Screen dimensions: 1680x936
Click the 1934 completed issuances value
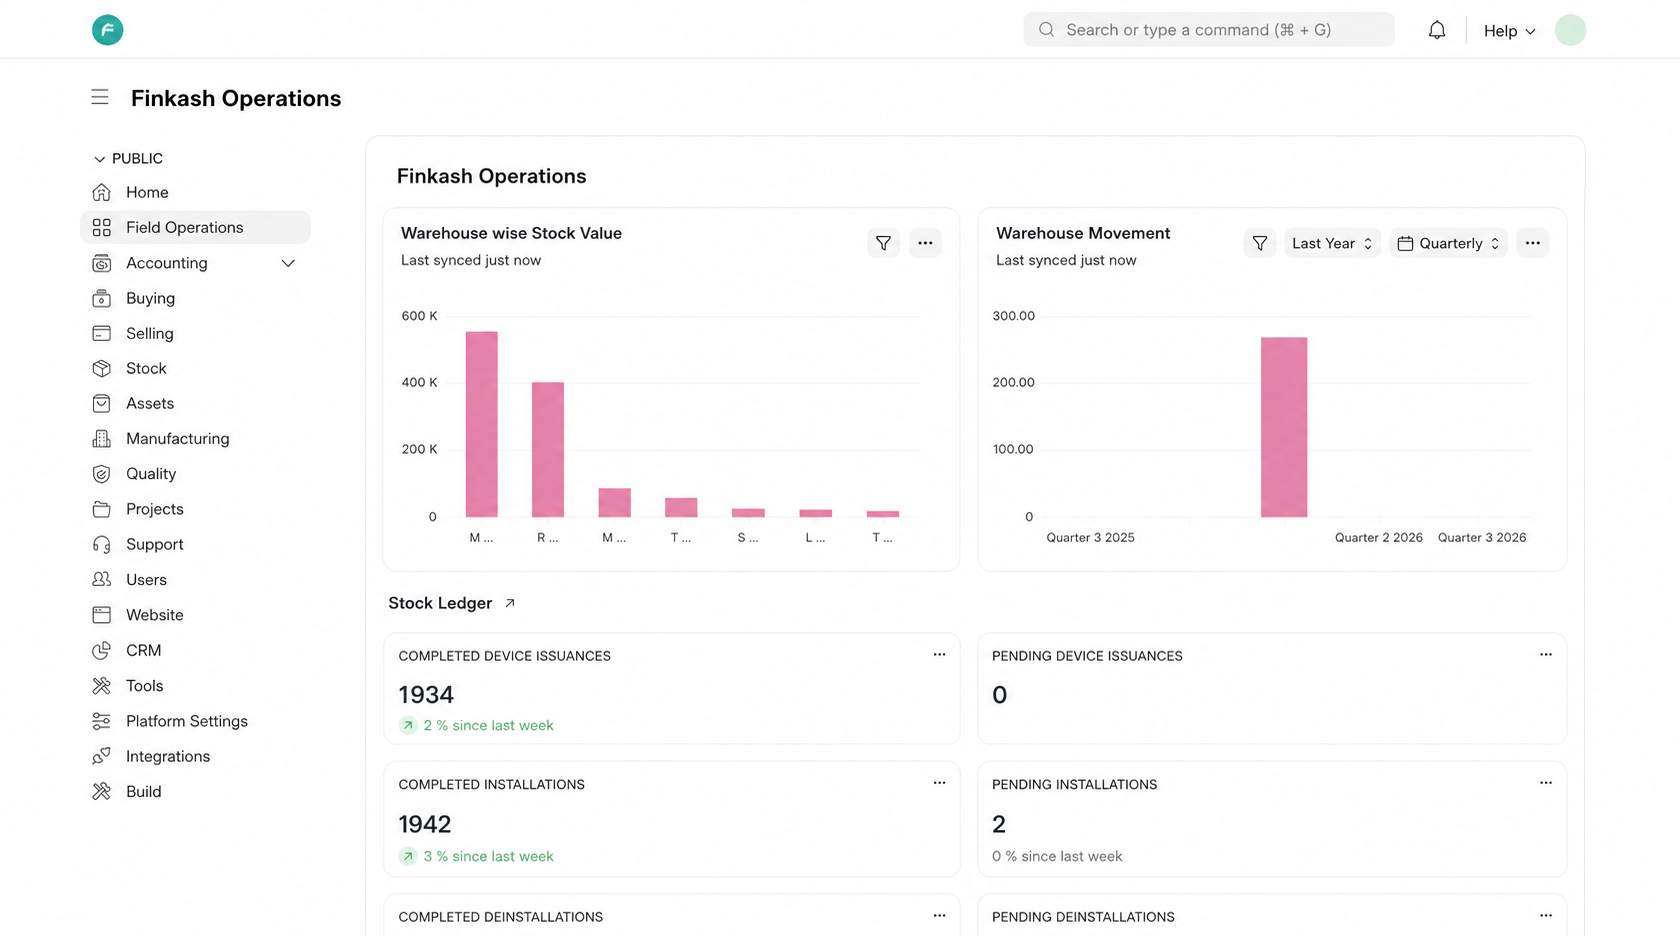click(426, 695)
